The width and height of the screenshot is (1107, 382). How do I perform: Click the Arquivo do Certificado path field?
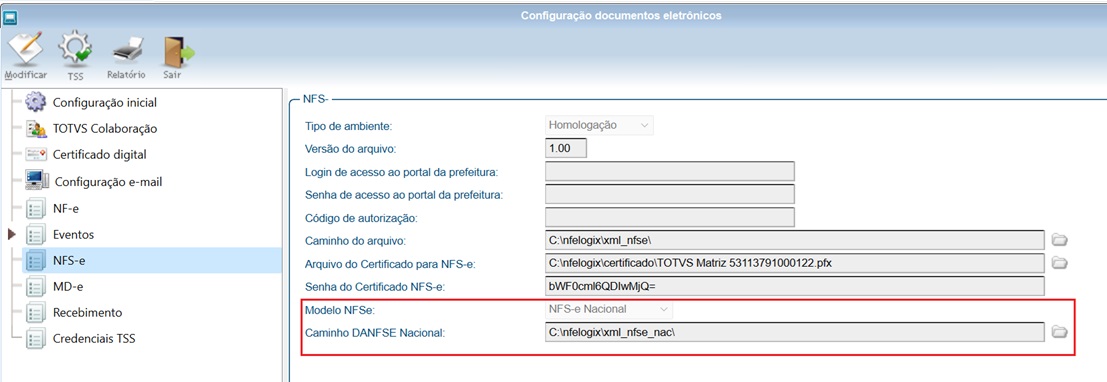click(x=795, y=263)
